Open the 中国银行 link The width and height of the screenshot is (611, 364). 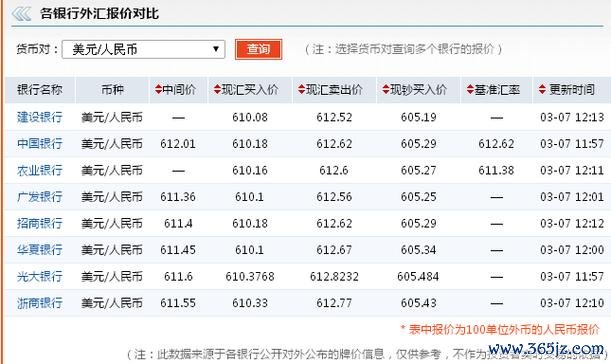pyautogui.click(x=40, y=143)
